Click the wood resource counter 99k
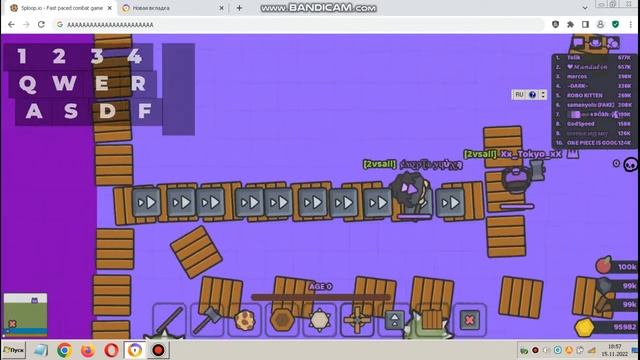Image resolution: width=640 pixels, height=360 pixels. pyautogui.click(x=617, y=304)
